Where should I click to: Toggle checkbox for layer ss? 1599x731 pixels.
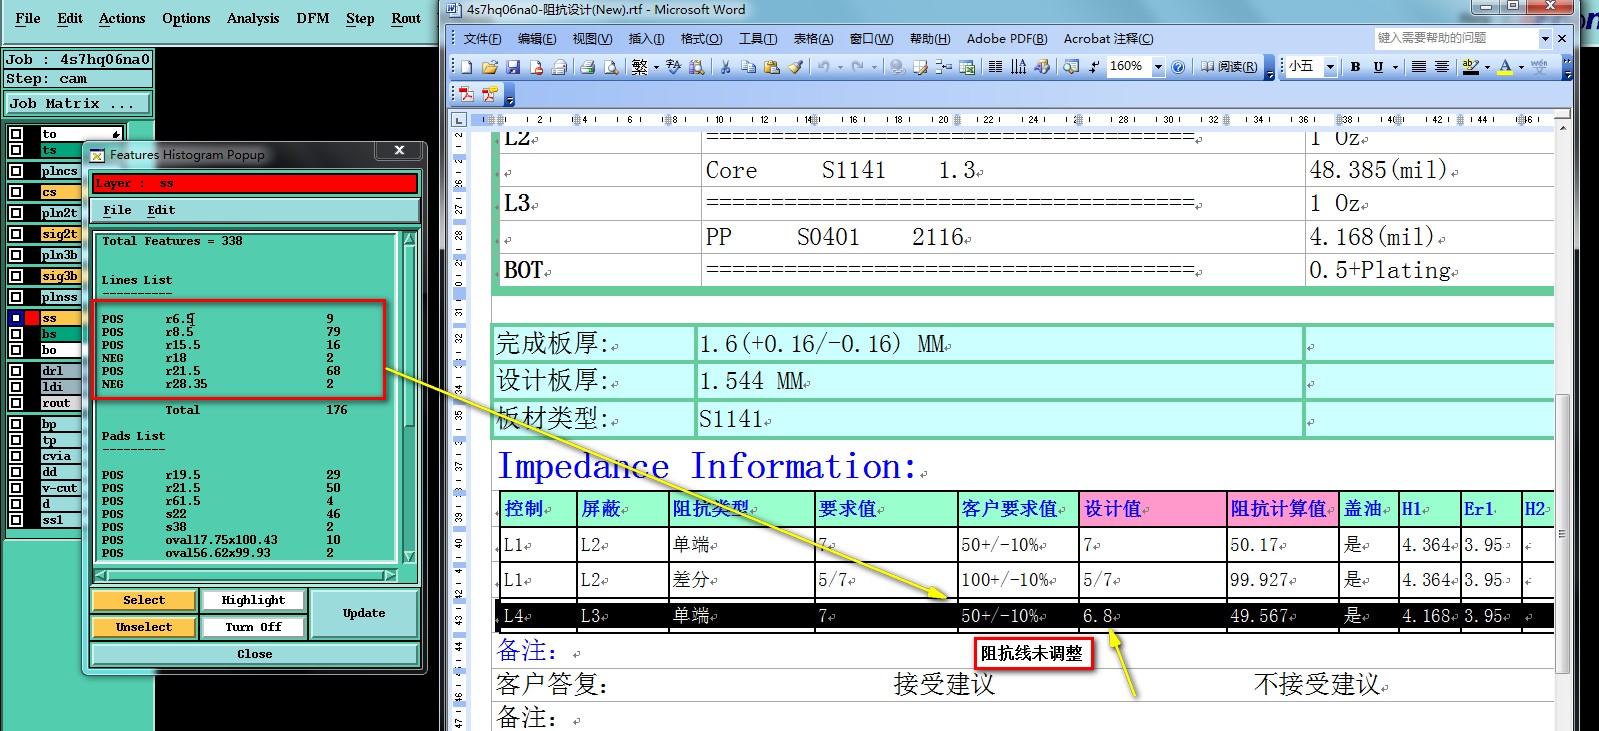(16, 318)
